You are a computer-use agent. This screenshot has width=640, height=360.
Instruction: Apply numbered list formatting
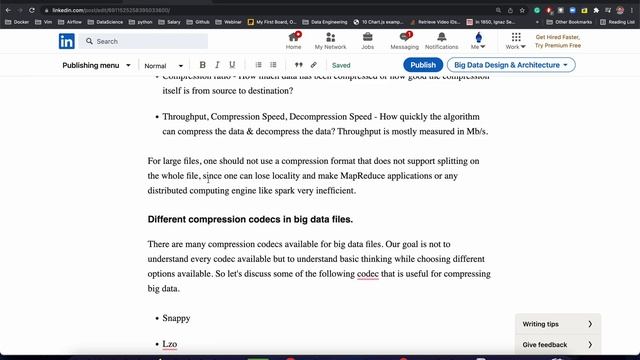[258, 65]
